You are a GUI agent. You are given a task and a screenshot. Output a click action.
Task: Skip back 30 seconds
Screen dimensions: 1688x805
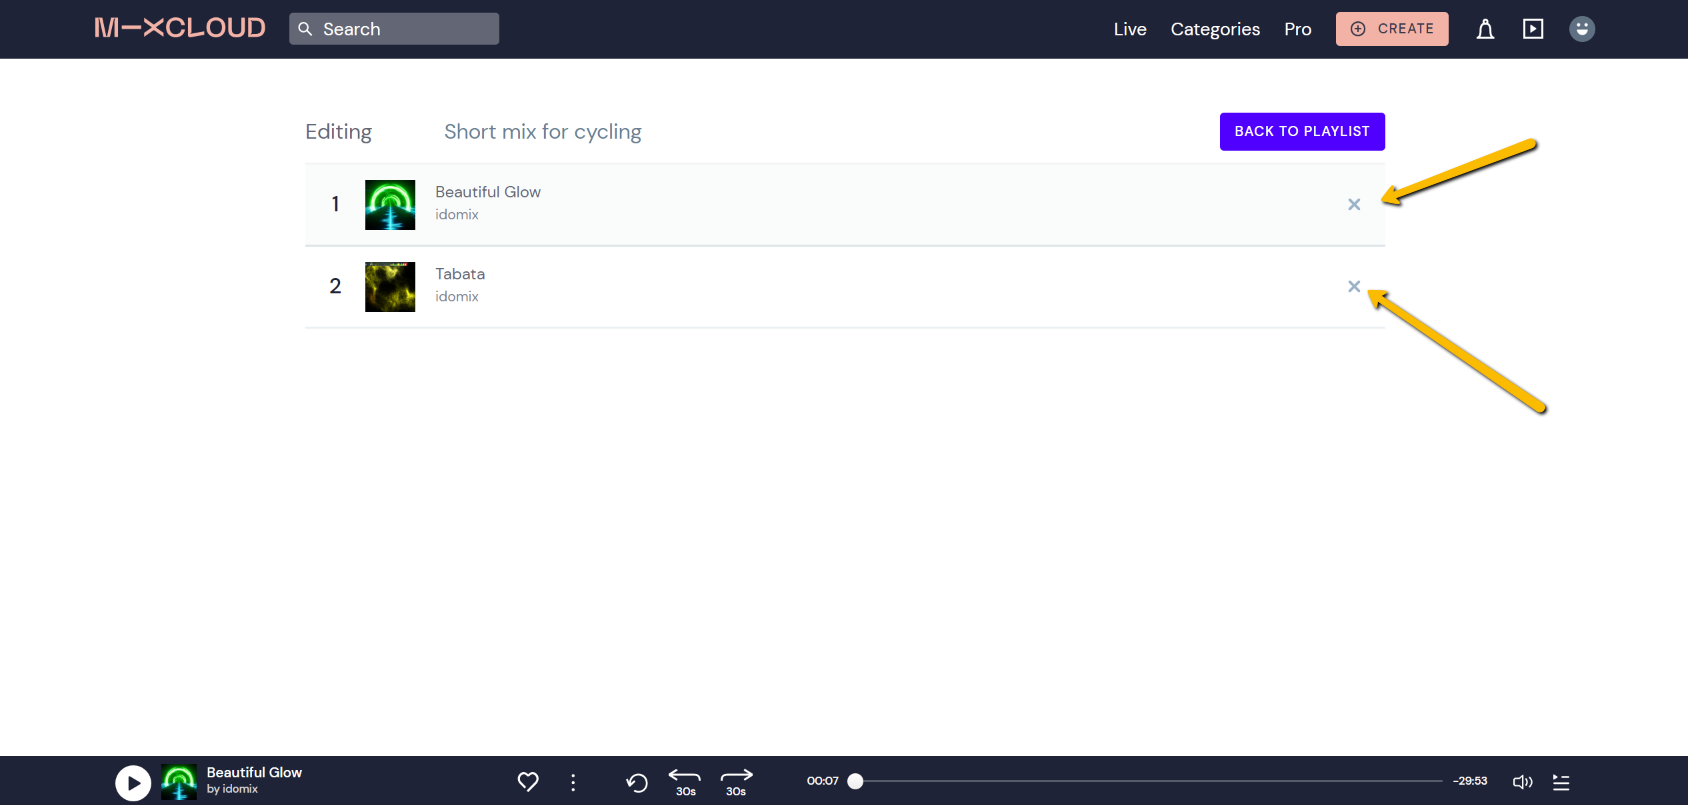click(x=685, y=781)
